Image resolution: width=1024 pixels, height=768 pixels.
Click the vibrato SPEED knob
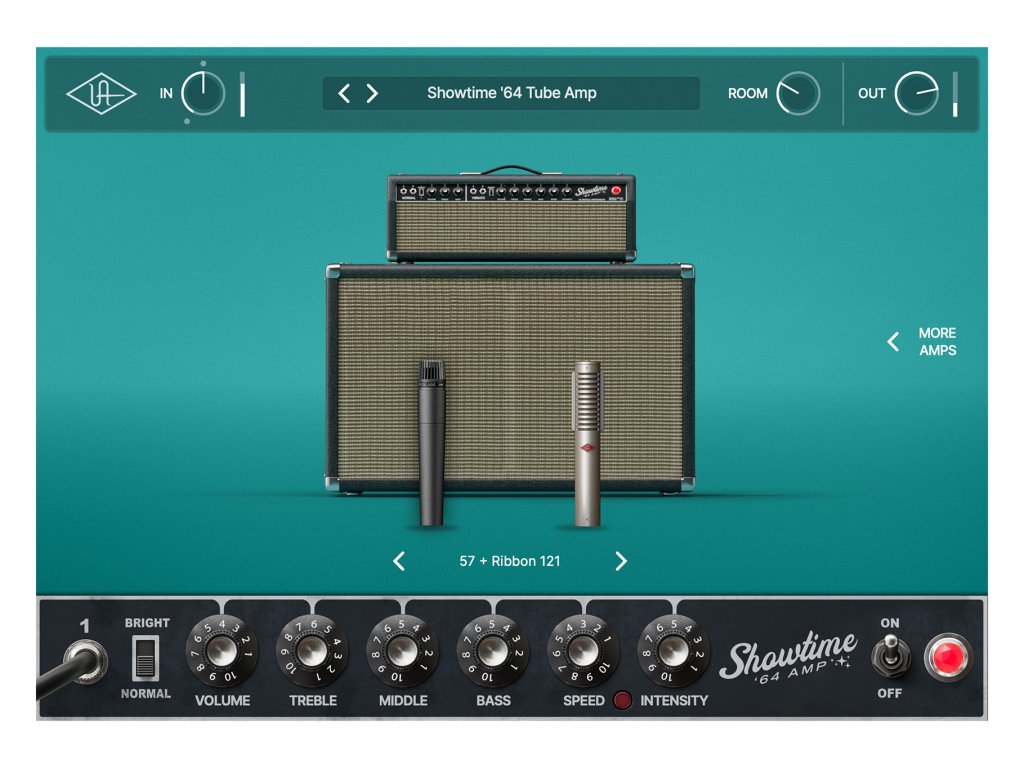[x=583, y=651]
